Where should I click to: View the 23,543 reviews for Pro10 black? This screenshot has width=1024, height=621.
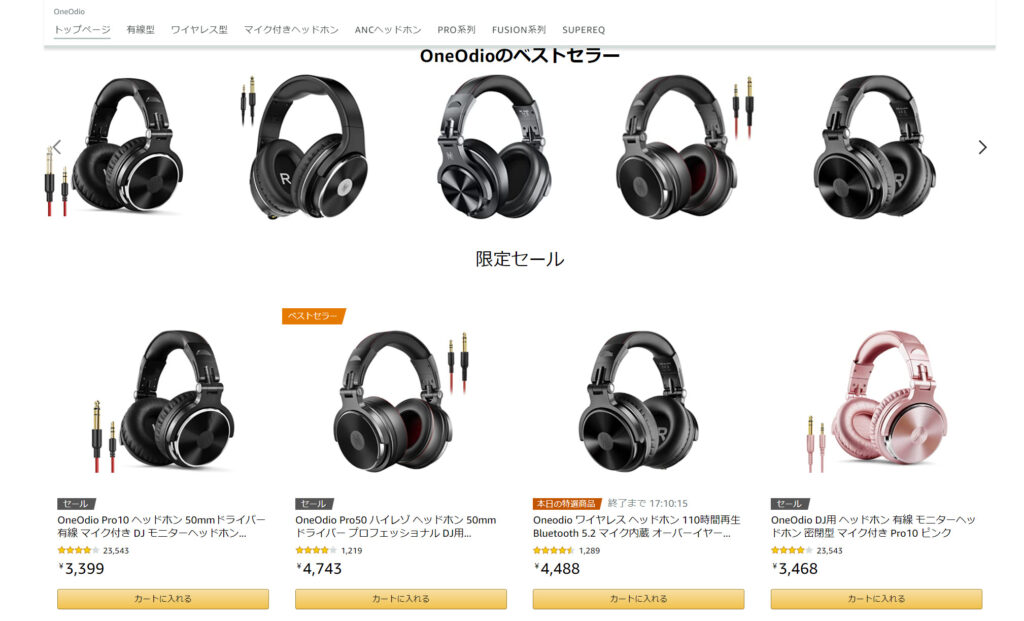(x=116, y=550)
